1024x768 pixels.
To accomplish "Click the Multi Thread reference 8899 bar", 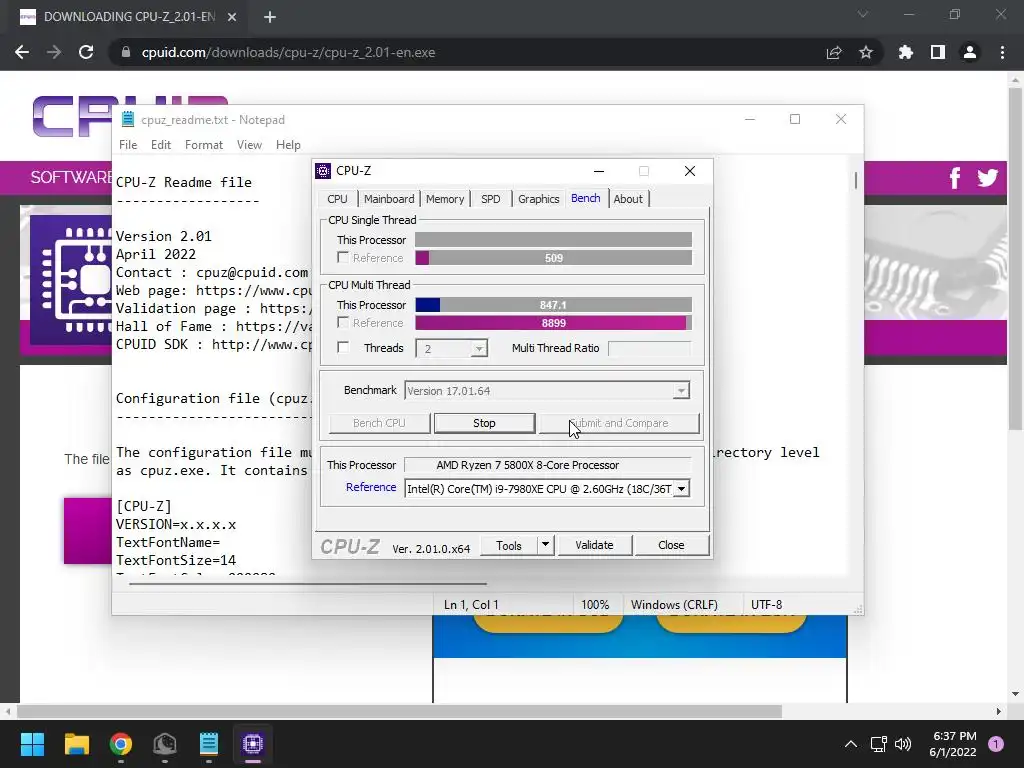I will tap(553, 323).
